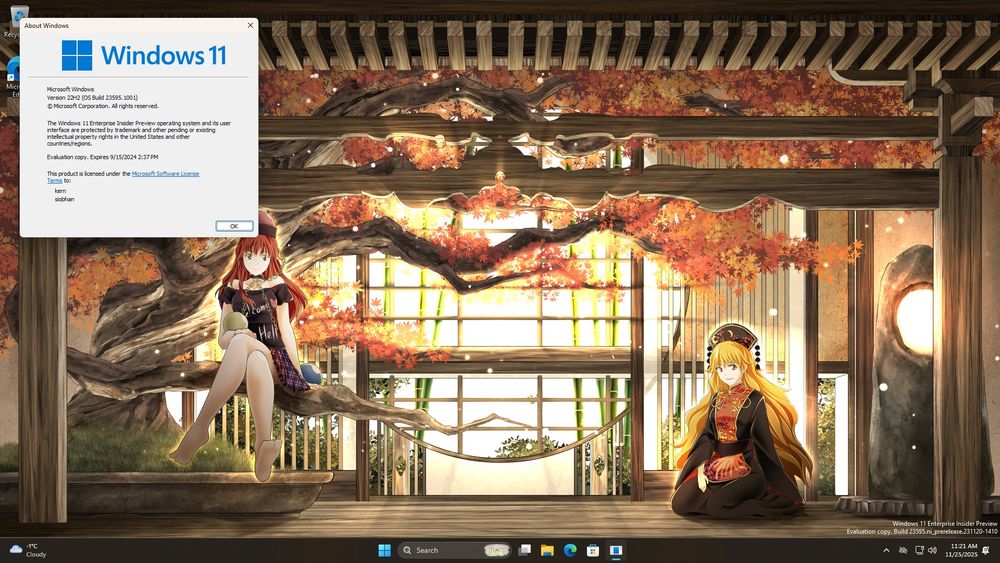1000x563 pixels.
Task: Open Microsoft Store from the taskbar
Action: pyautogui.click(x=593, y=550)
